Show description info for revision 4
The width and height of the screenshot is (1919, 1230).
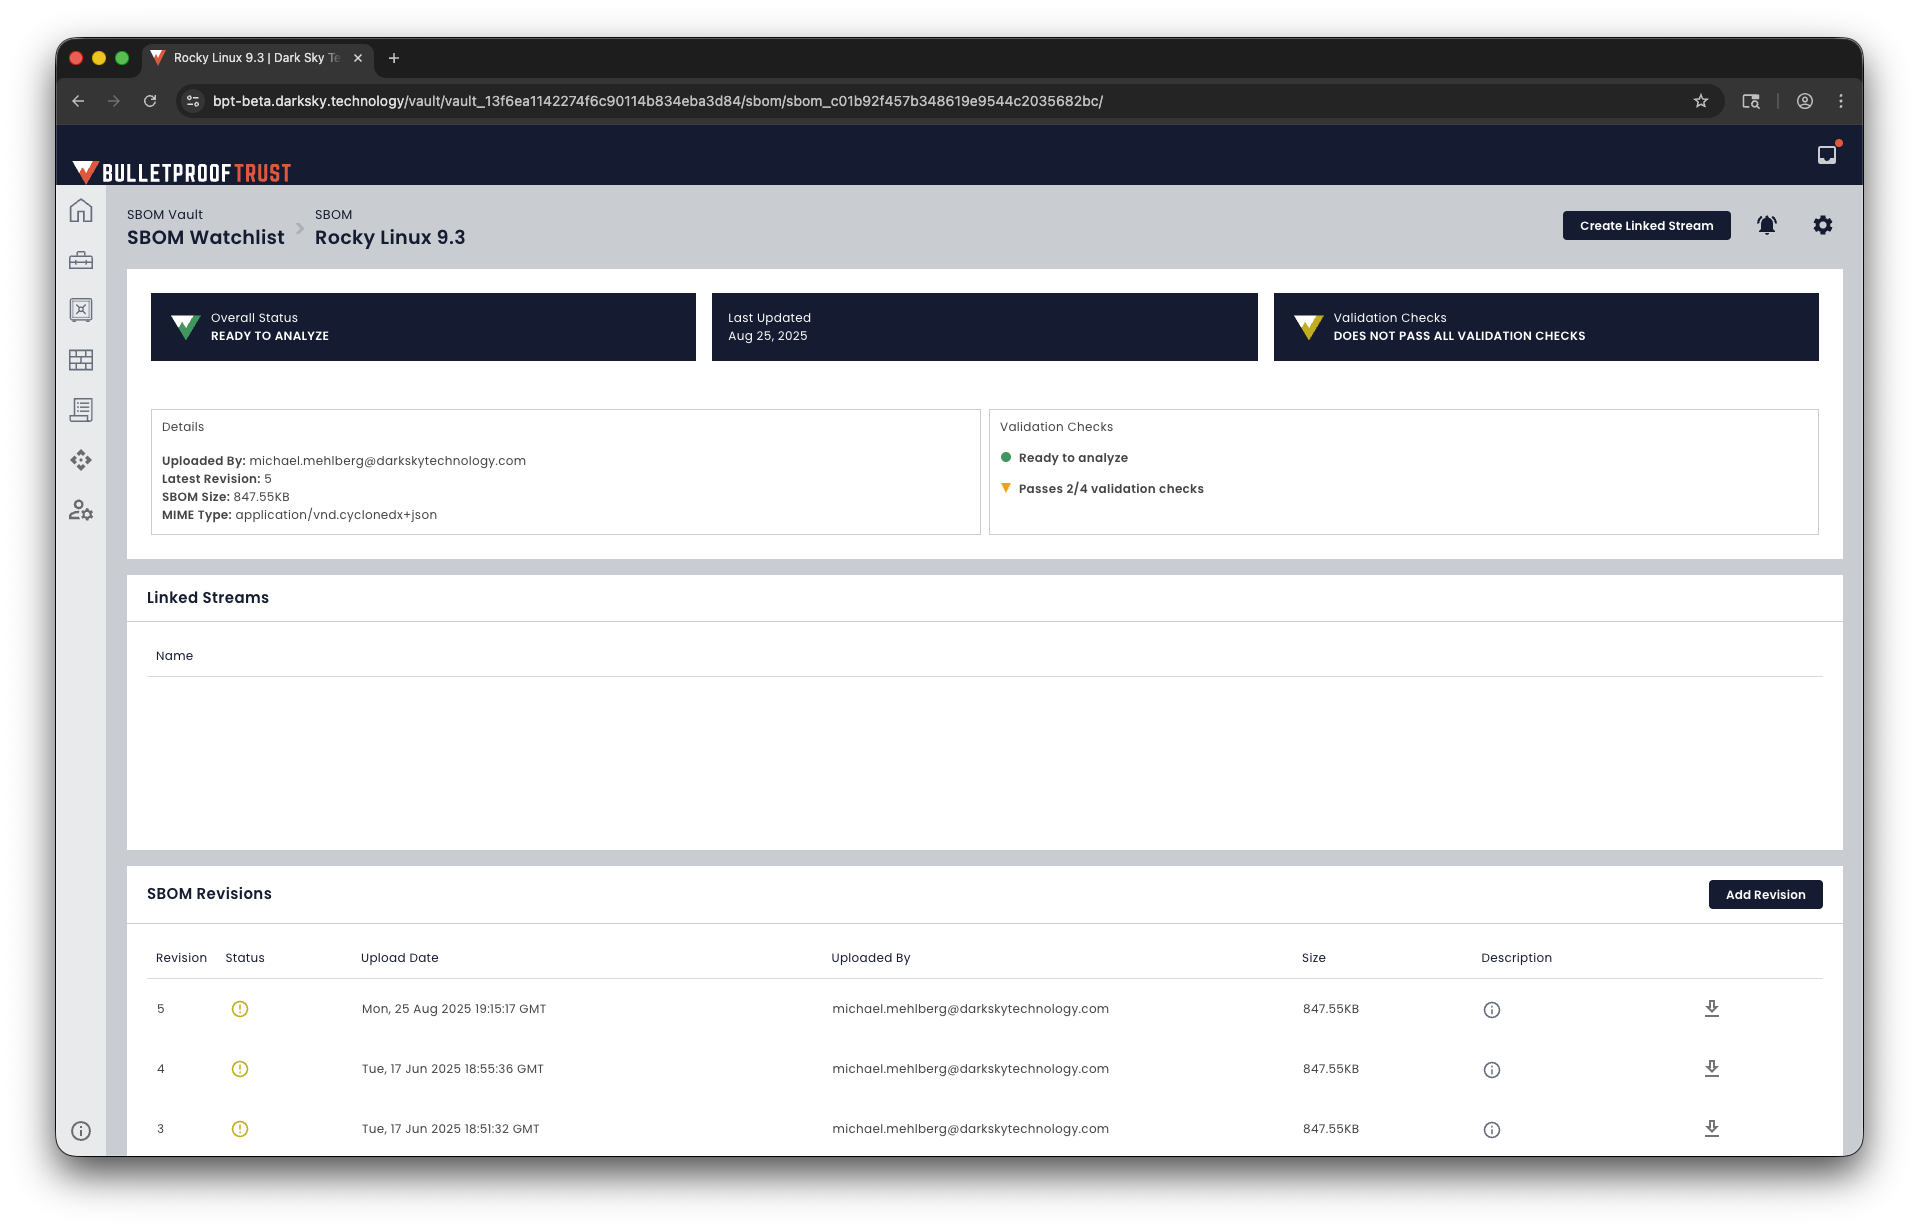coord(1492,1070)
